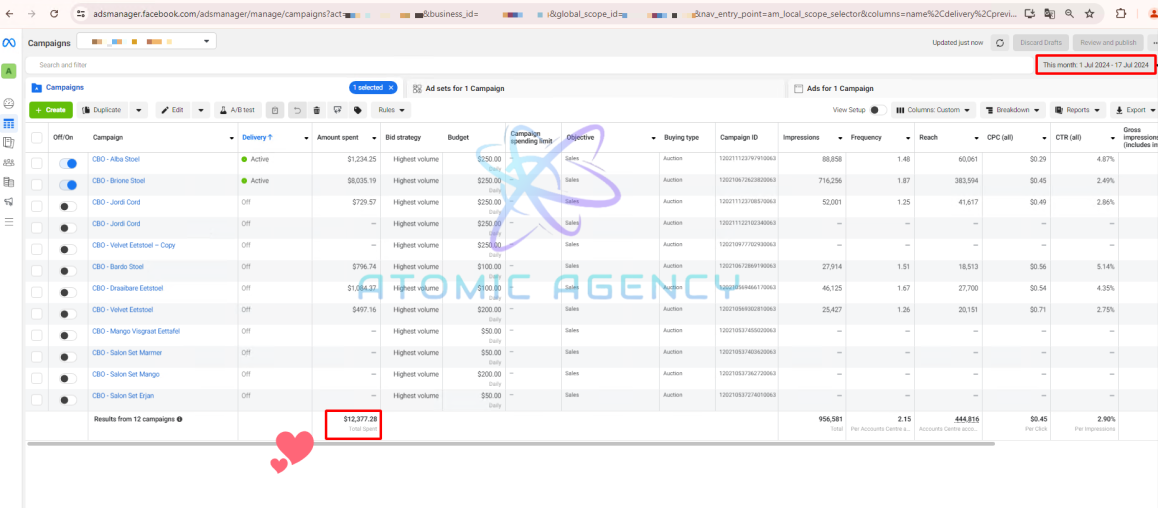Open the Audiences people icon in sidebar
Viewport: 1158px width, 508px height.
[9, 162]
